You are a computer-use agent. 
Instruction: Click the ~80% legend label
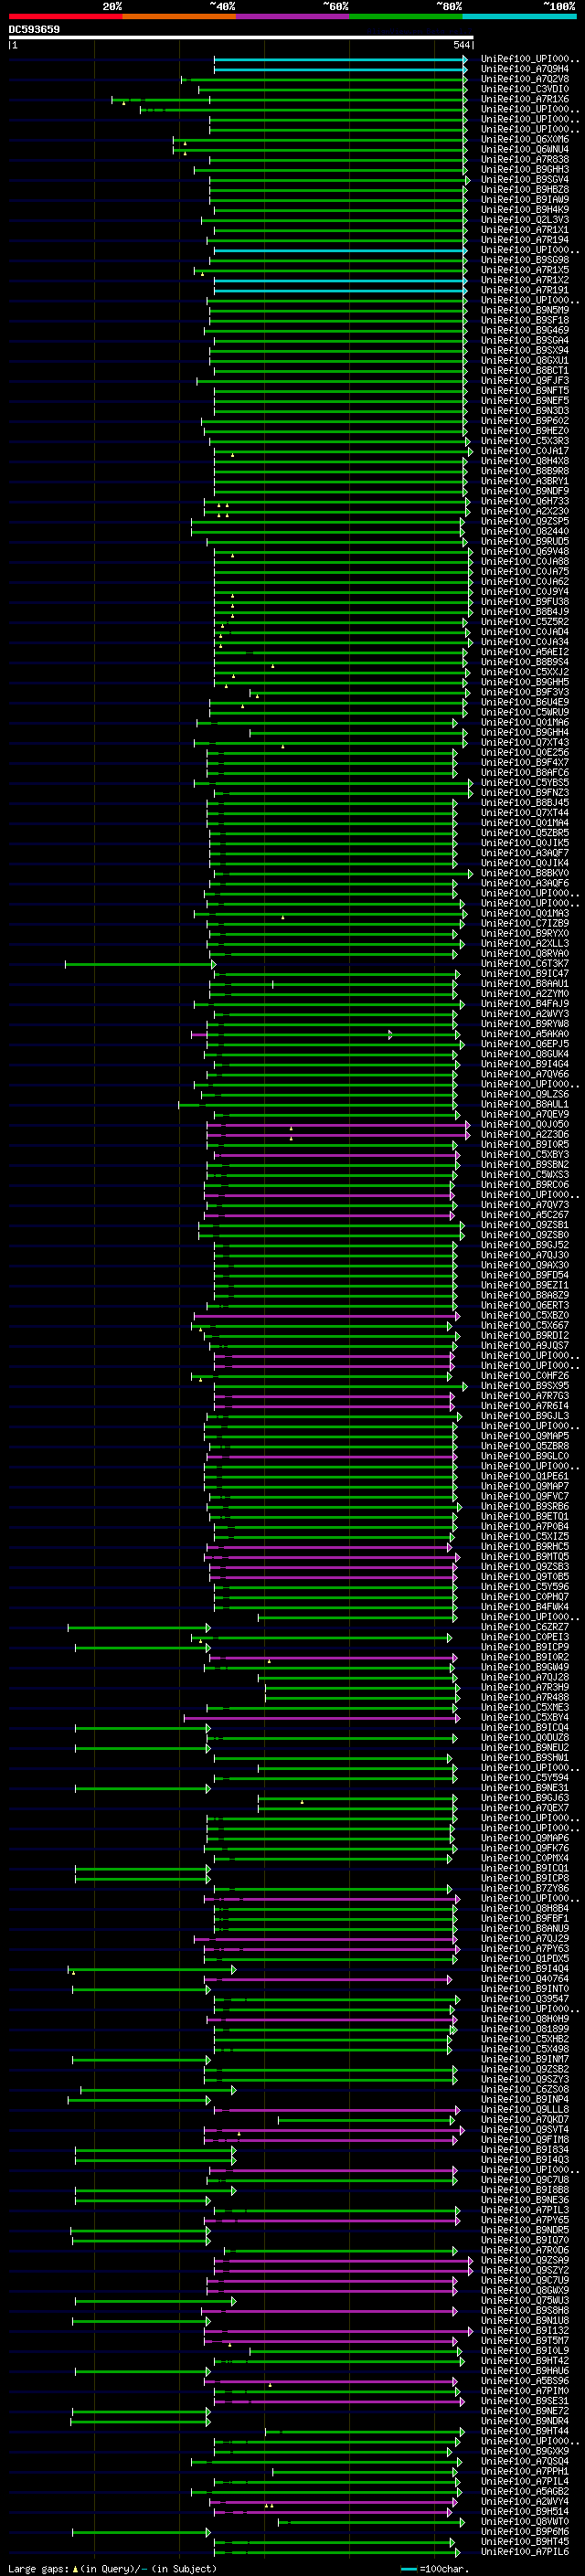point(449,6)
